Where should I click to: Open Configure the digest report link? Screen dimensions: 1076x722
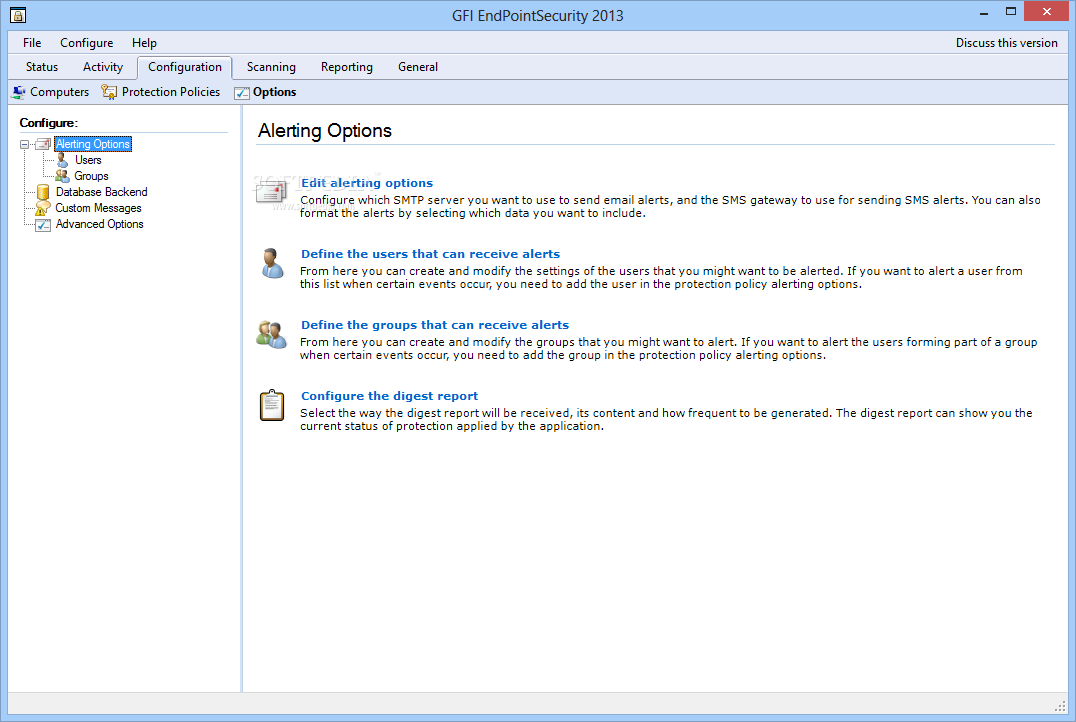tap(389, 396)
